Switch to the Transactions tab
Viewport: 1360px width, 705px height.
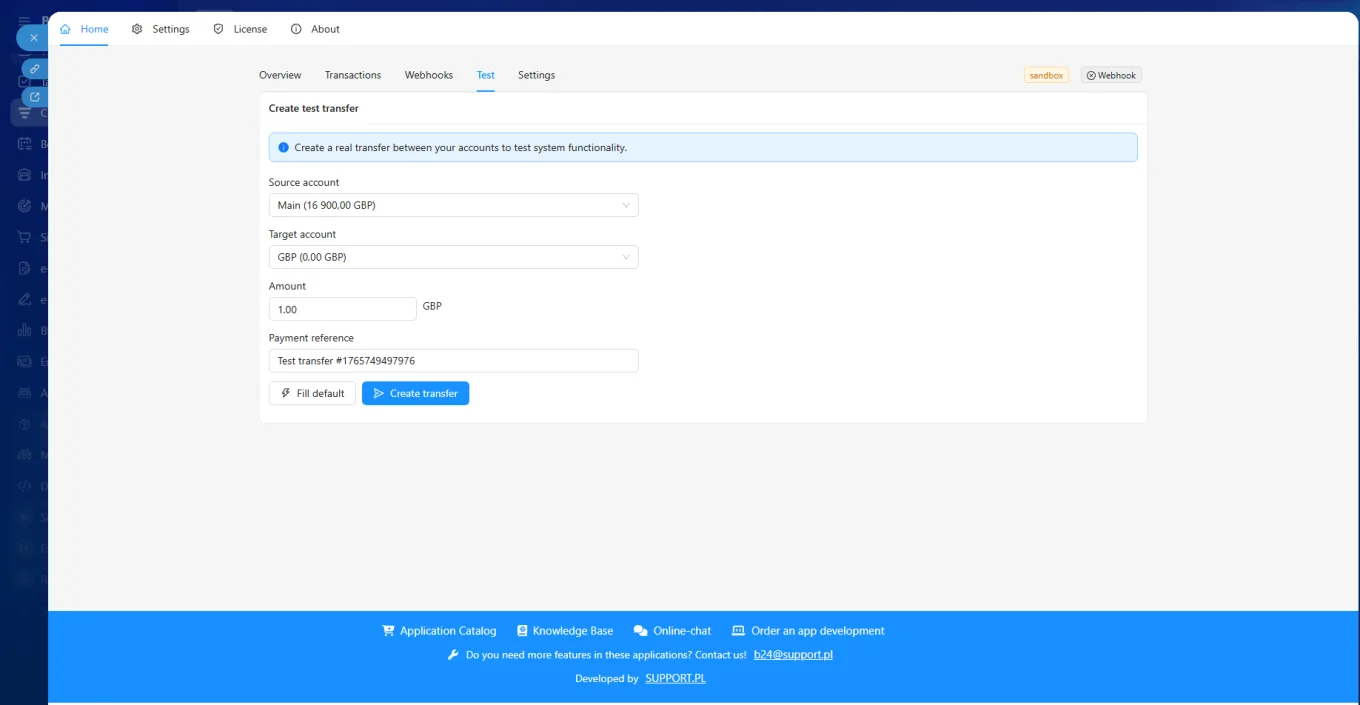pos(352,75)
